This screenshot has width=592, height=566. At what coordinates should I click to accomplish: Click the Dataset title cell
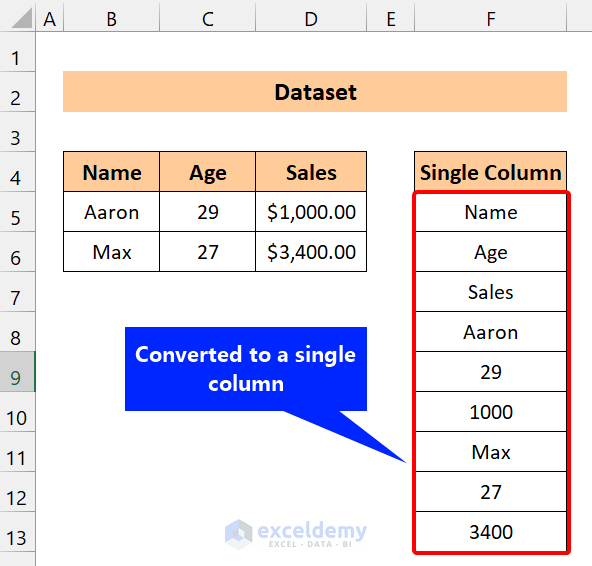(x=315, y=92)
